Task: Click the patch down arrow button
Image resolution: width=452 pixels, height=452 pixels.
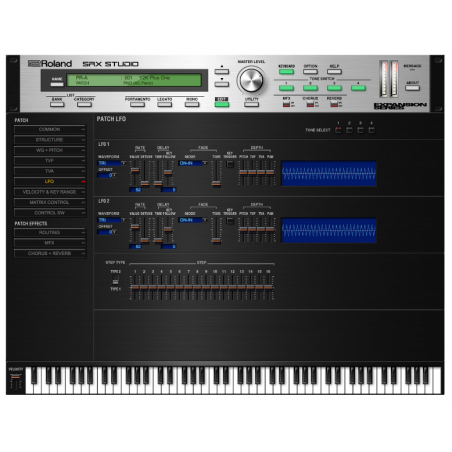Action: pyautogui.click(x=221, y=84)
